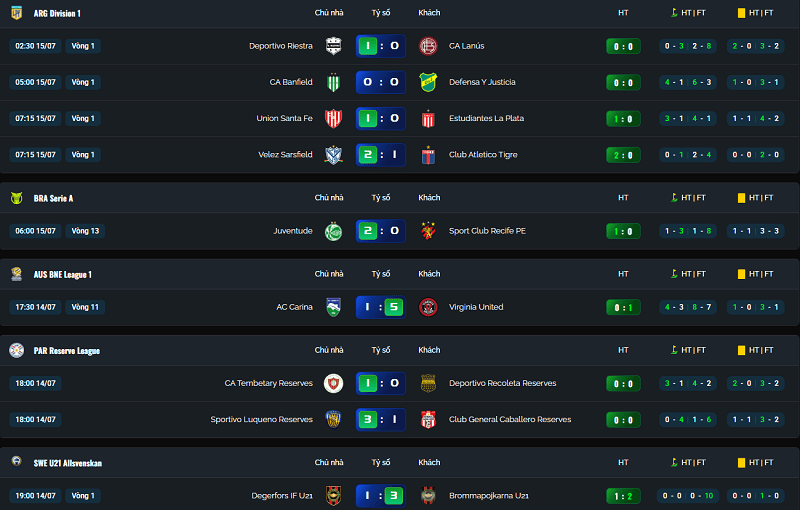Click the Sport Club Recife PE crest
Viewport: 800px width, 510px height.
pos(428,231)
